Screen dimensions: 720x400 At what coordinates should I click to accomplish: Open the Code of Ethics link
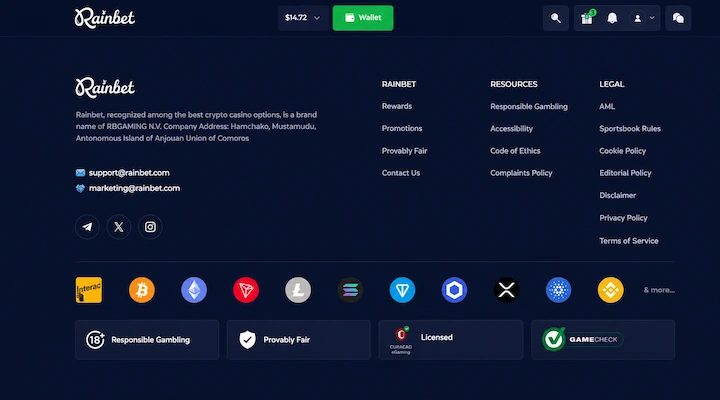click(x=515, y=151)
